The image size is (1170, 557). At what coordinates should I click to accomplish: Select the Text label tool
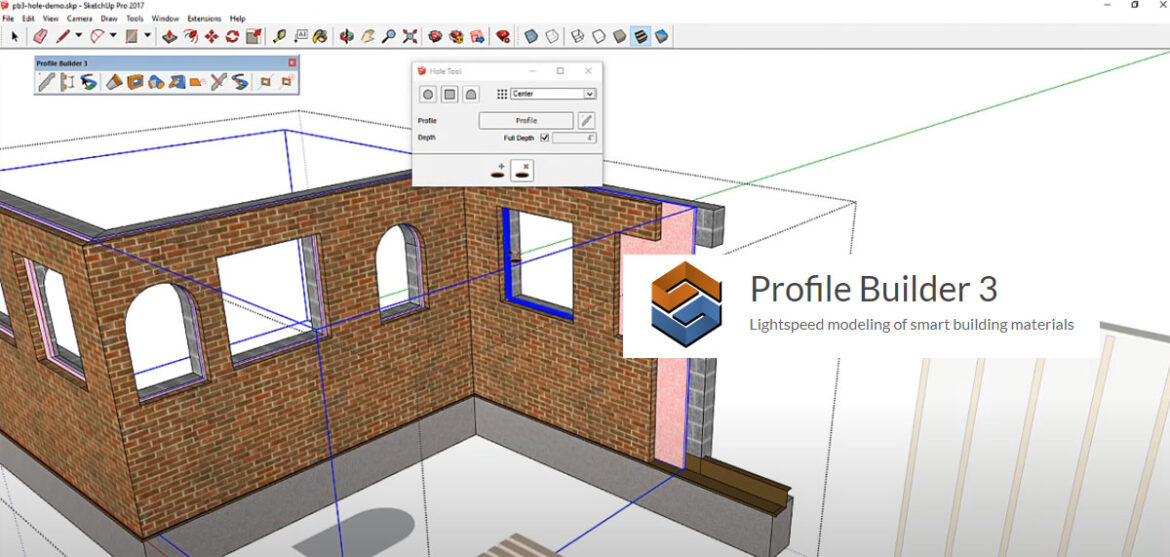[x=301, y=36]
